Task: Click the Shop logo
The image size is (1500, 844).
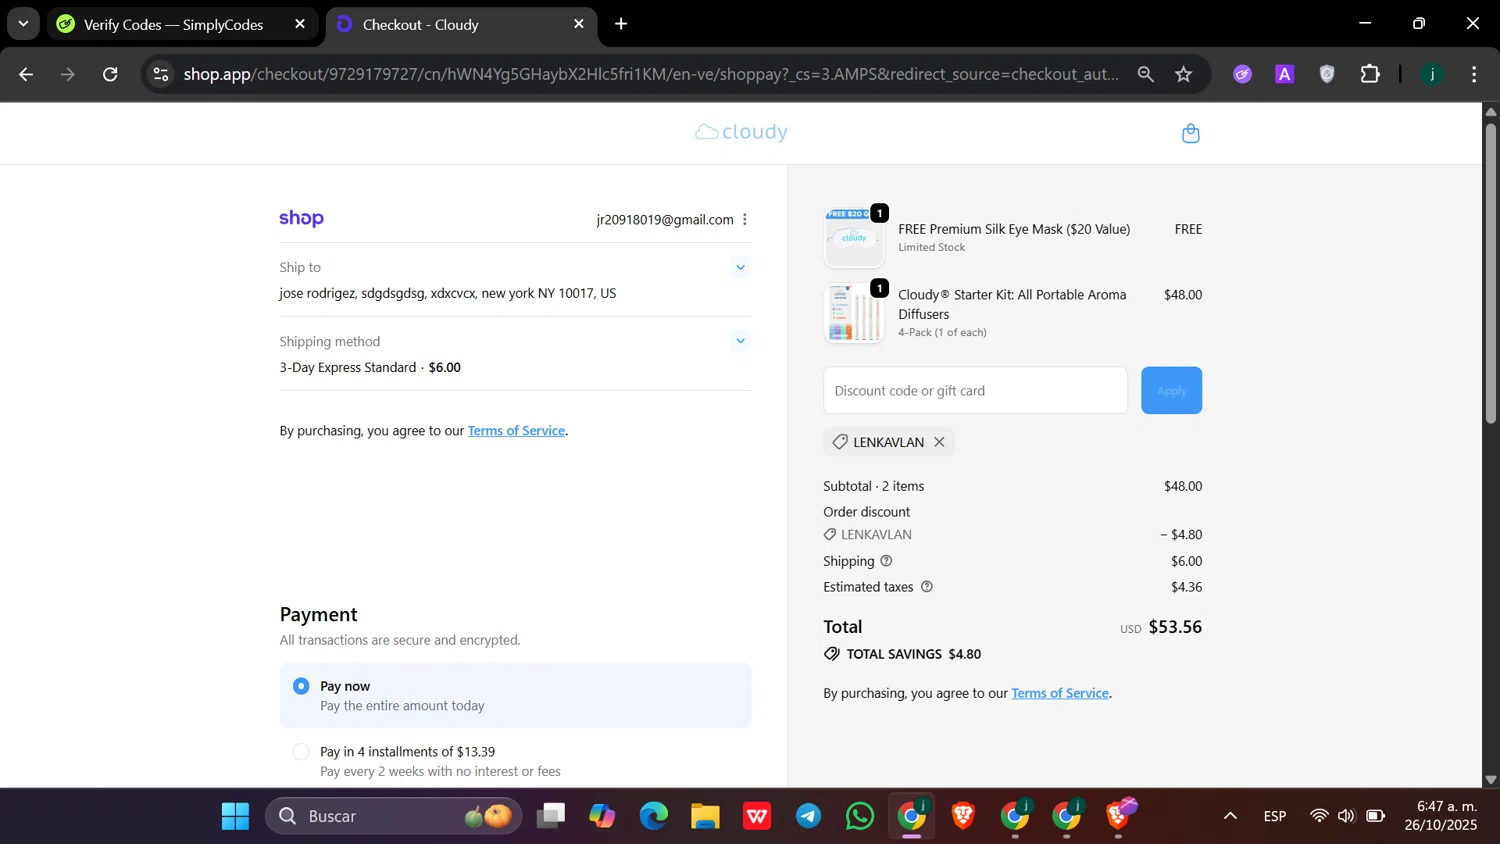Action: coord(301,218)
